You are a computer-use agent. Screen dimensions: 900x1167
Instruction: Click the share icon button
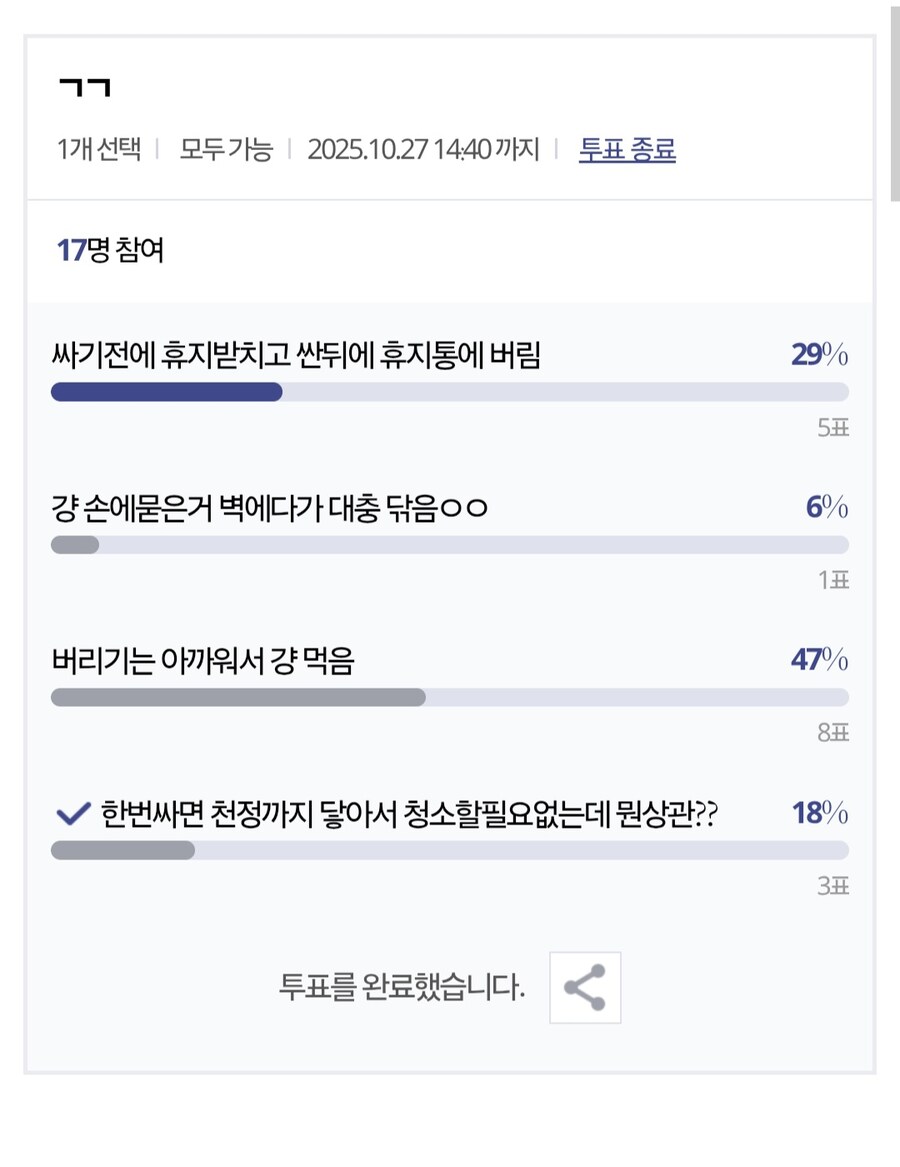click(x=585, y=988)
